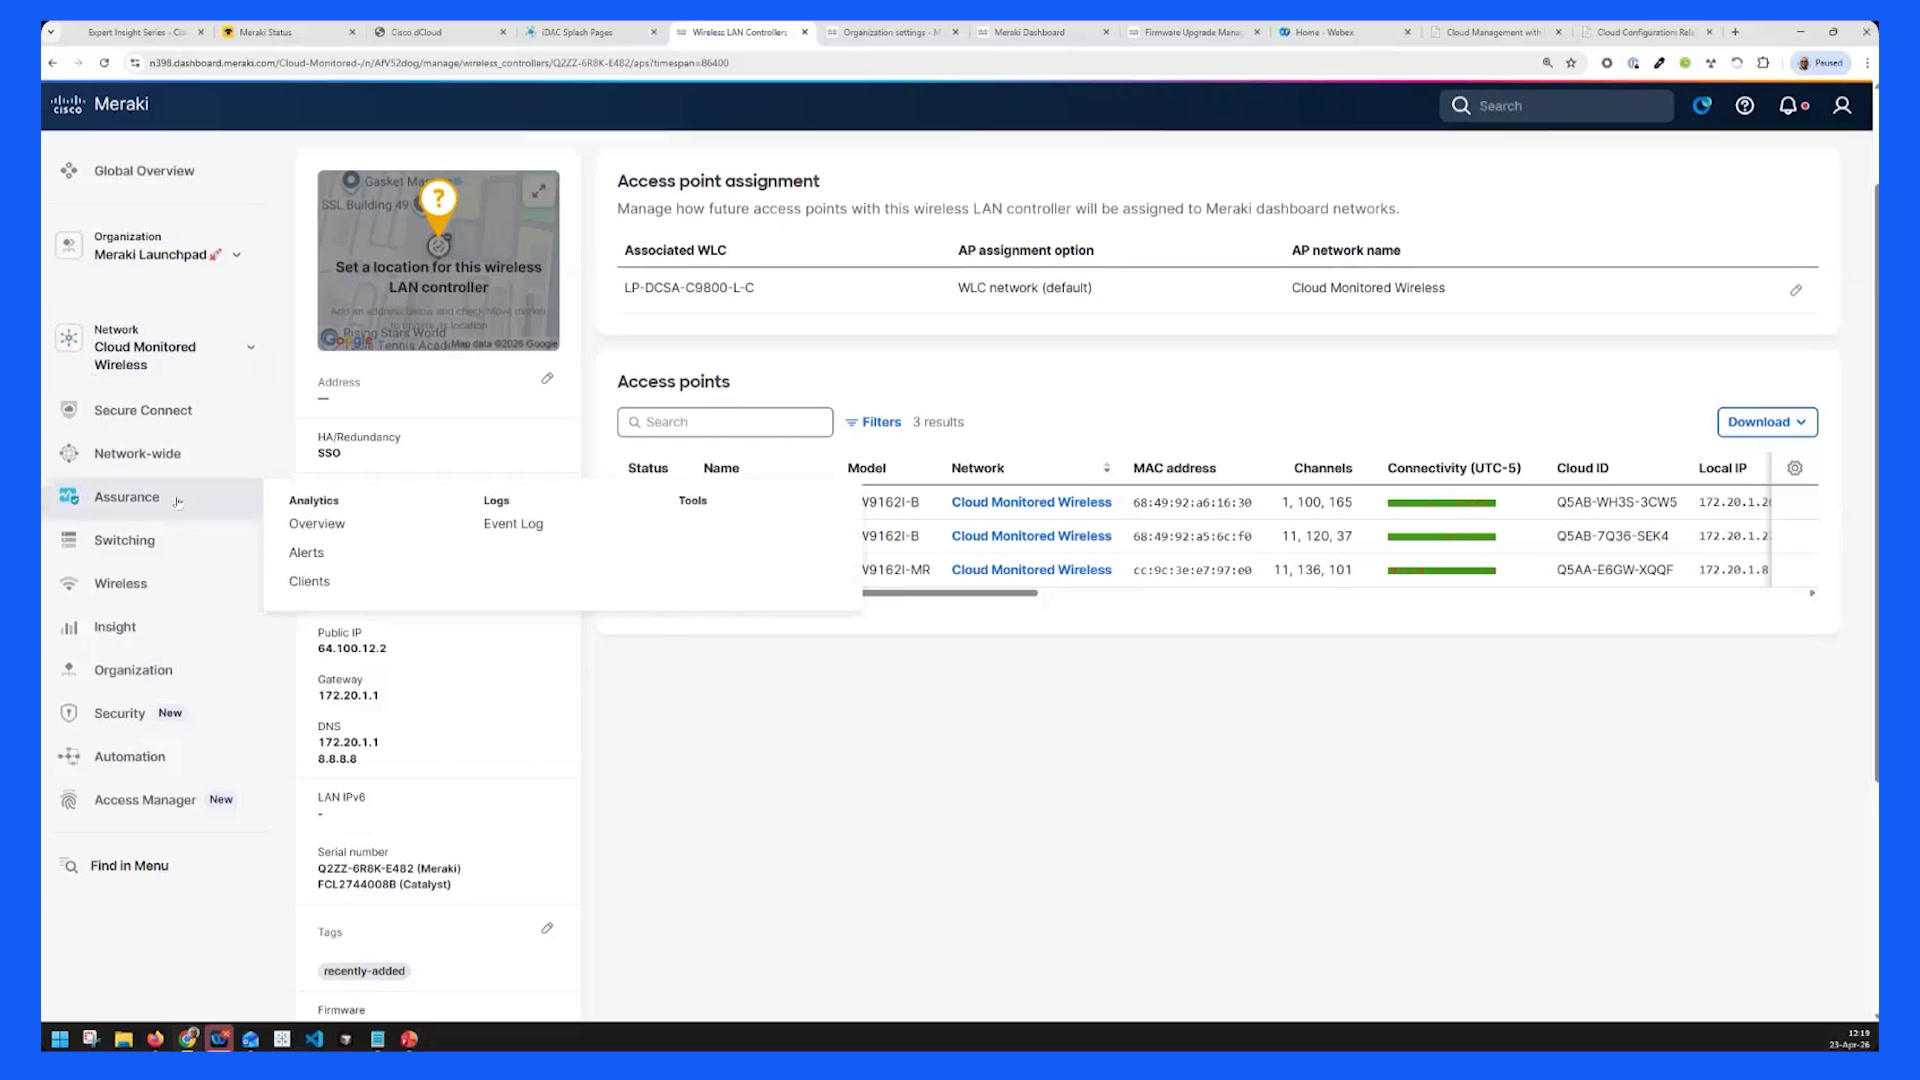Image resolution: width=1920 pixels, height=1080 pixels.
Task: Open table column settings gear icon
Action: click(x=1795, y=468)
